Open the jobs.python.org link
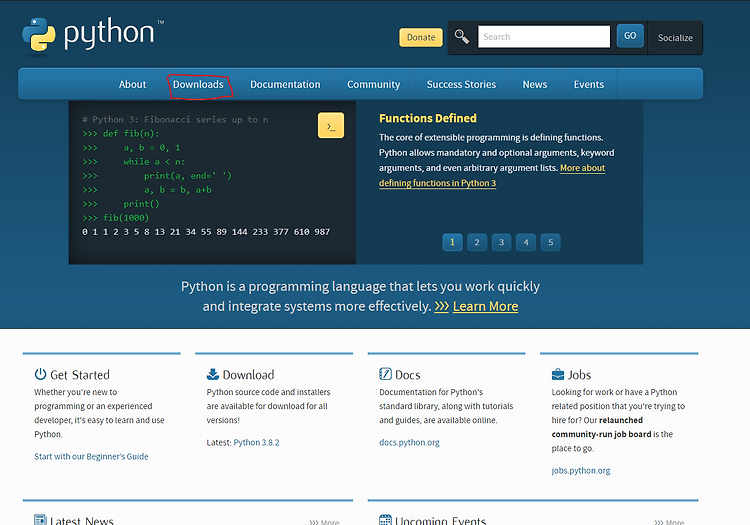Viewport: 750px width, 525px height. (x=581, y=470)
